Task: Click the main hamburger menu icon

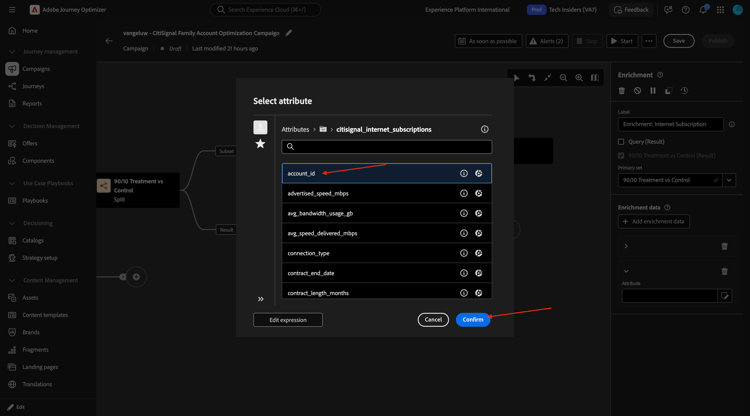Action: click(x=12, y=10)
